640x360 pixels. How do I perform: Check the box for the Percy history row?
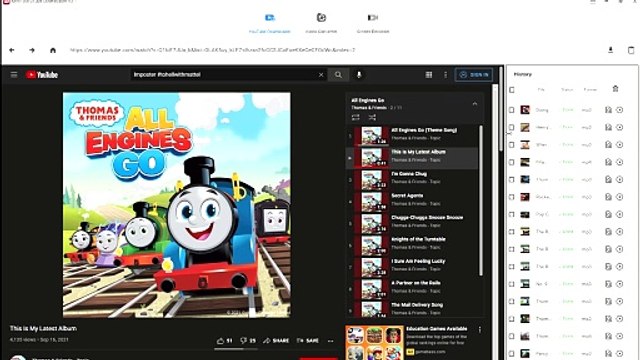(x=512, y=353)
